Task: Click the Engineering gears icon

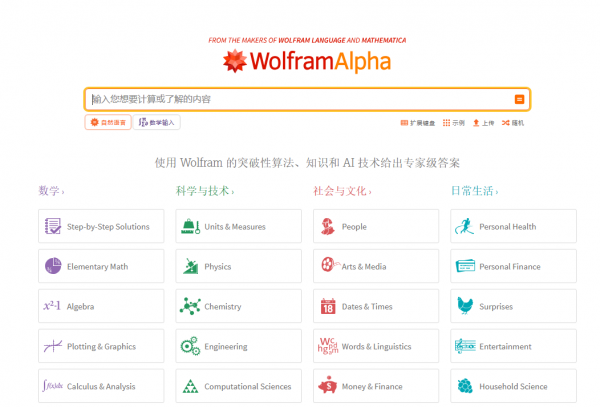Action: pos(190,346)
